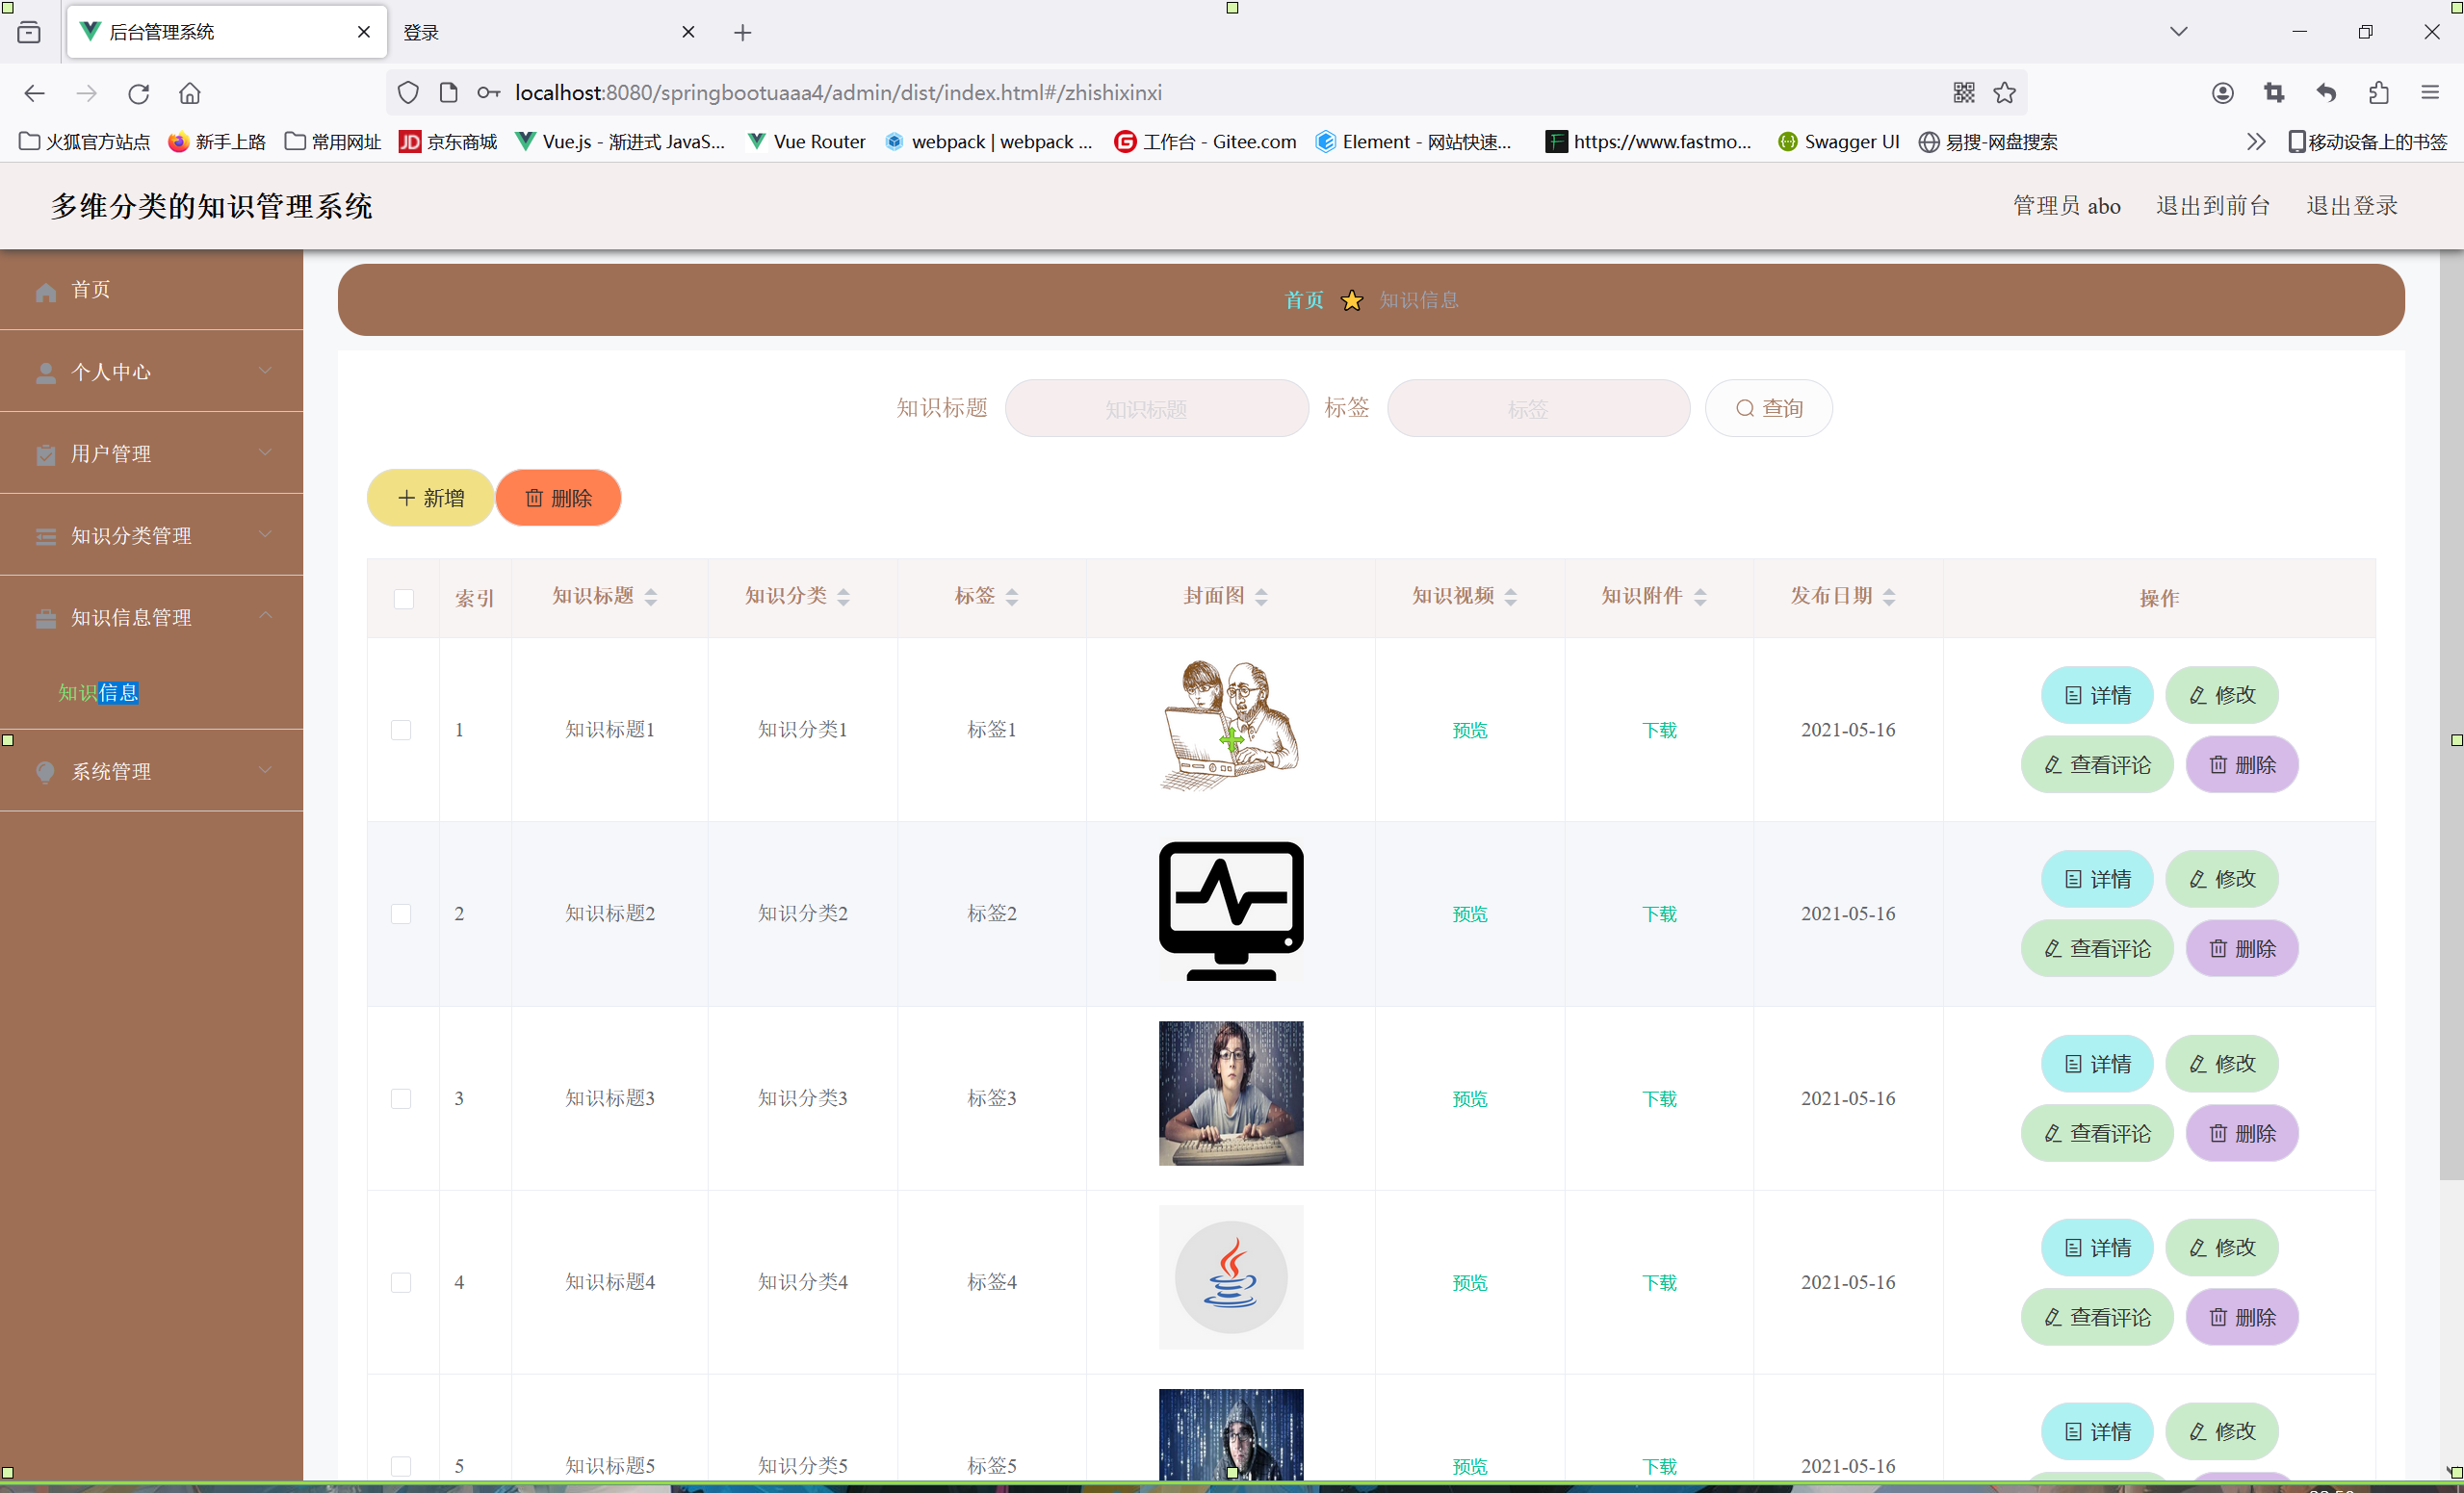The width and height of the screenshot is (2464, 1493).
Task: Toggle the select-all checkbox in the table header
Action: click(x=403, y=598)
